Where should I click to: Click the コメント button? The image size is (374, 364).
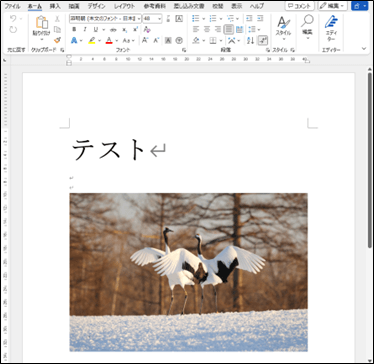[x=300, y=6]
